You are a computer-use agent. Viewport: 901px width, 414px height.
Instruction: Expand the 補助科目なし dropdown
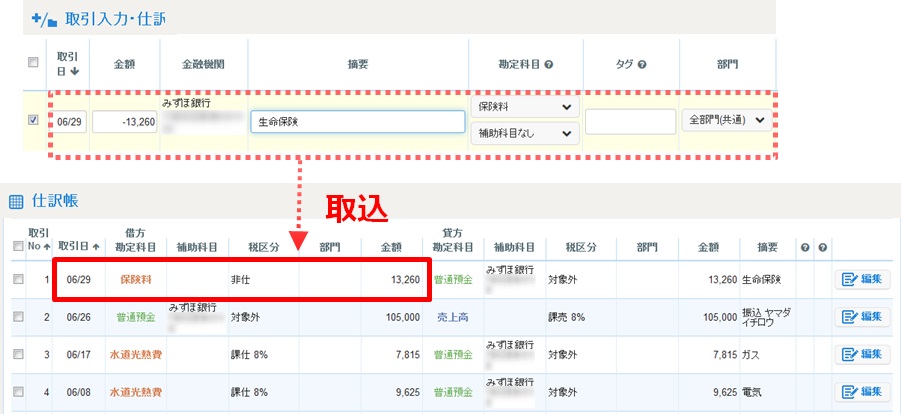pos(524,133)
